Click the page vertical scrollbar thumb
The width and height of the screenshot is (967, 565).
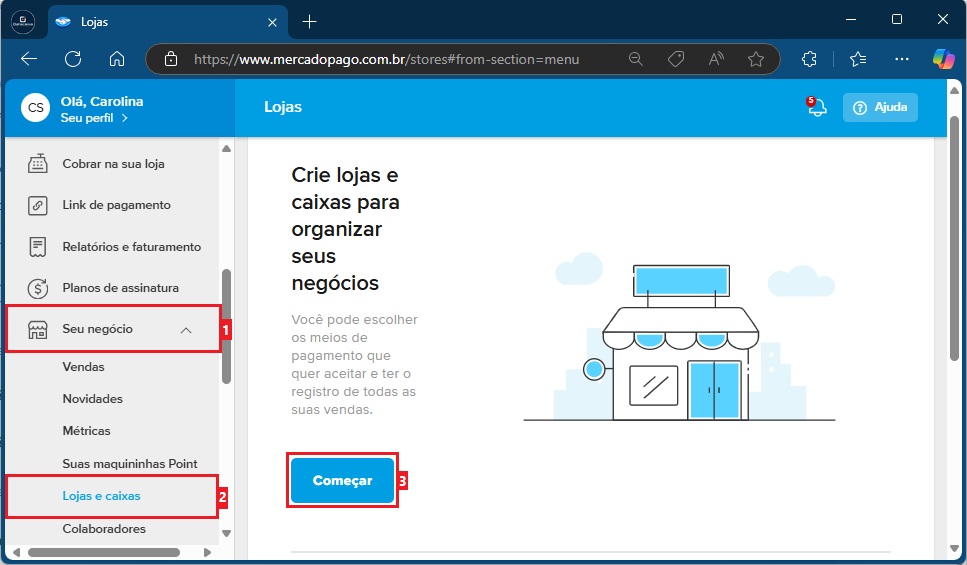click(x=955, y=239)
